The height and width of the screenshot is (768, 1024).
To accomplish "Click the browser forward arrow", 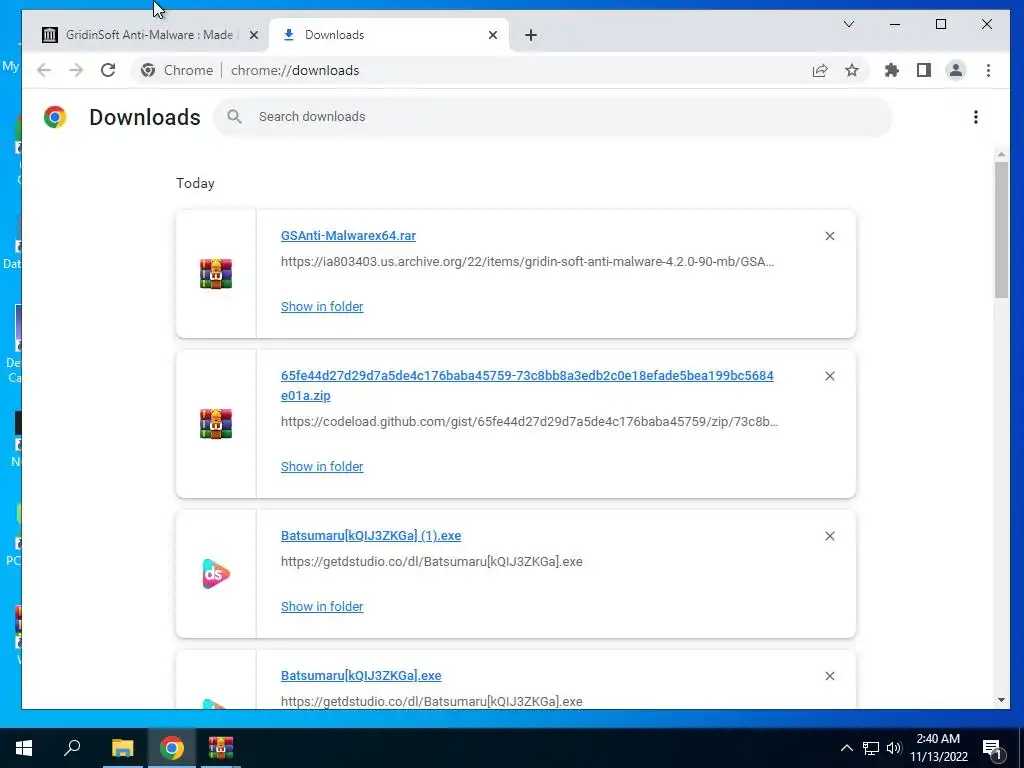I will 76,71.
